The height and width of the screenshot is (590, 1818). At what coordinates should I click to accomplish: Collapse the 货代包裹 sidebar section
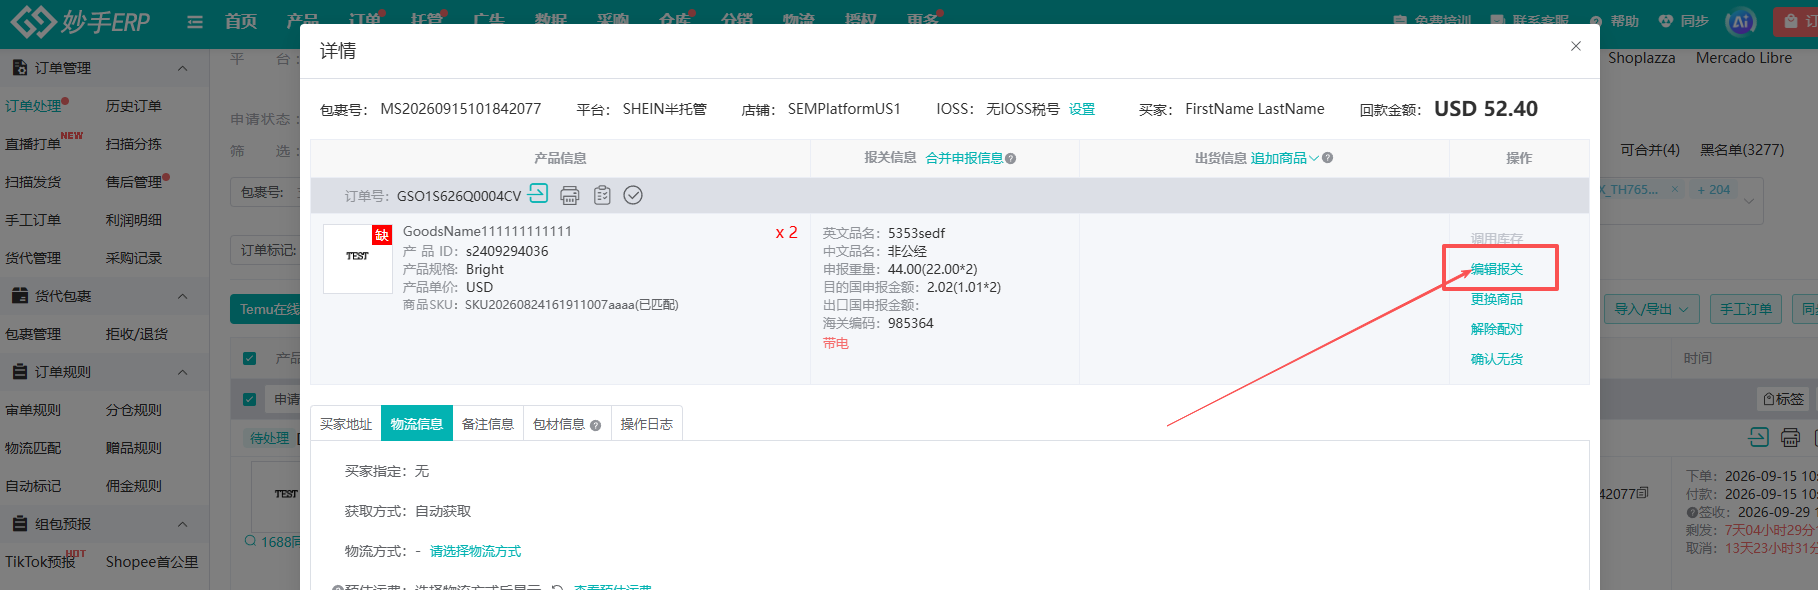pyautogui.click(x=182, y=296)
